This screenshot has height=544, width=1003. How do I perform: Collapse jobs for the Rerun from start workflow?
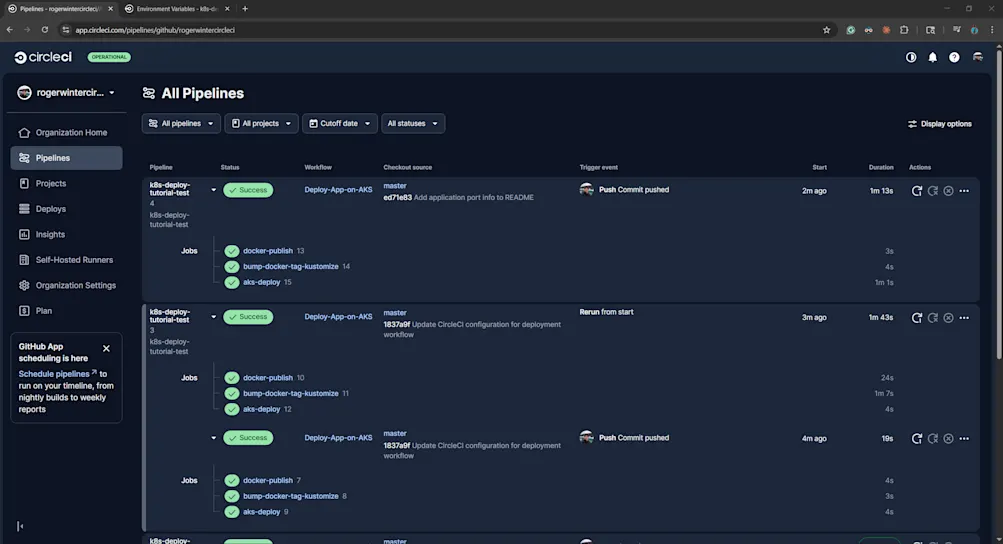[214, 317]
